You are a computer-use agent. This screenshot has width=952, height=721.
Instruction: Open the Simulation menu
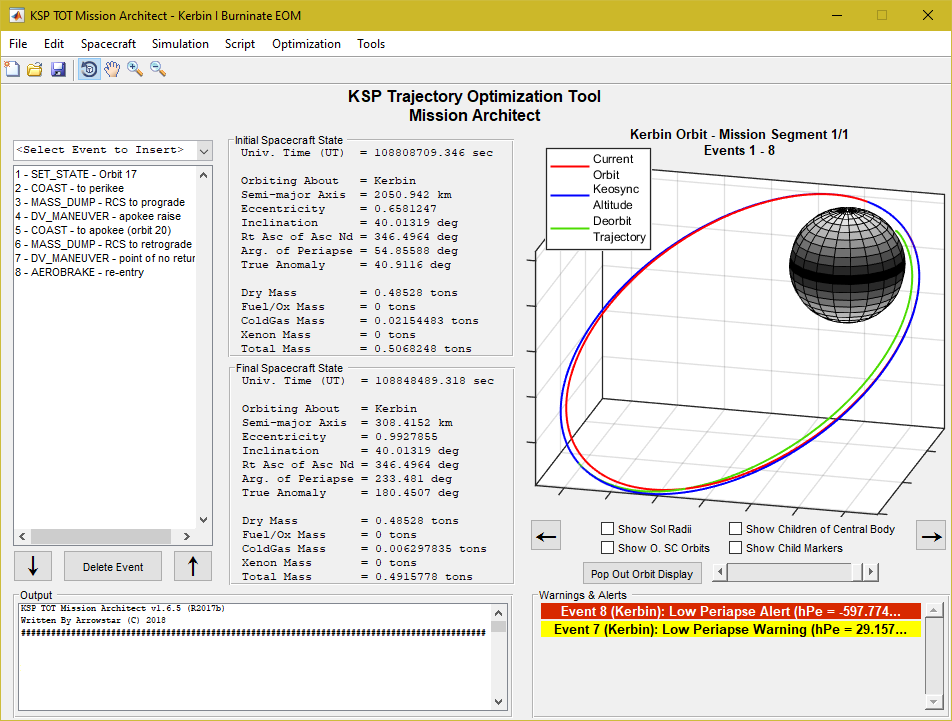180,44
